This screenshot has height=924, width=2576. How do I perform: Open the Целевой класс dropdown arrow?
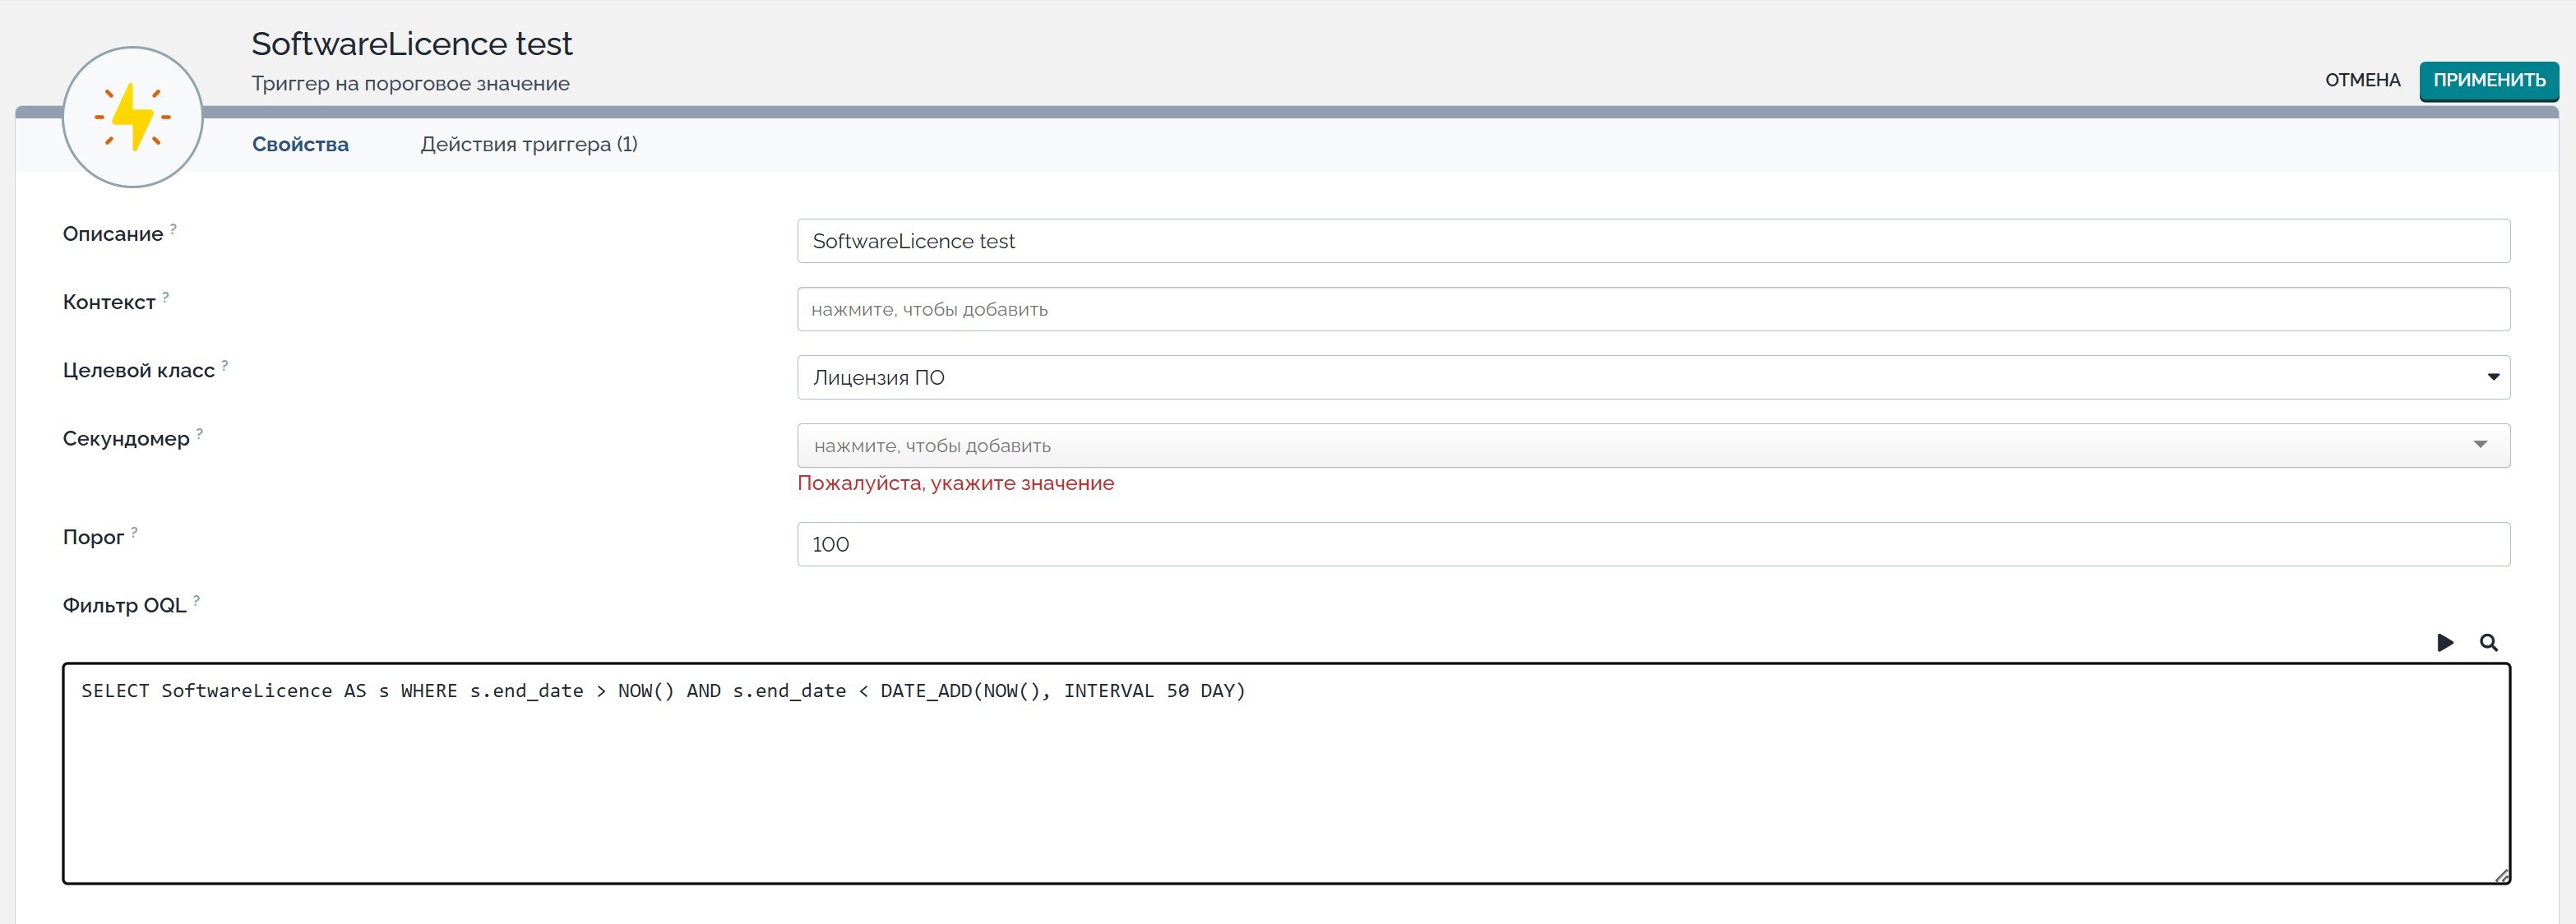[x=2492, y=377]
